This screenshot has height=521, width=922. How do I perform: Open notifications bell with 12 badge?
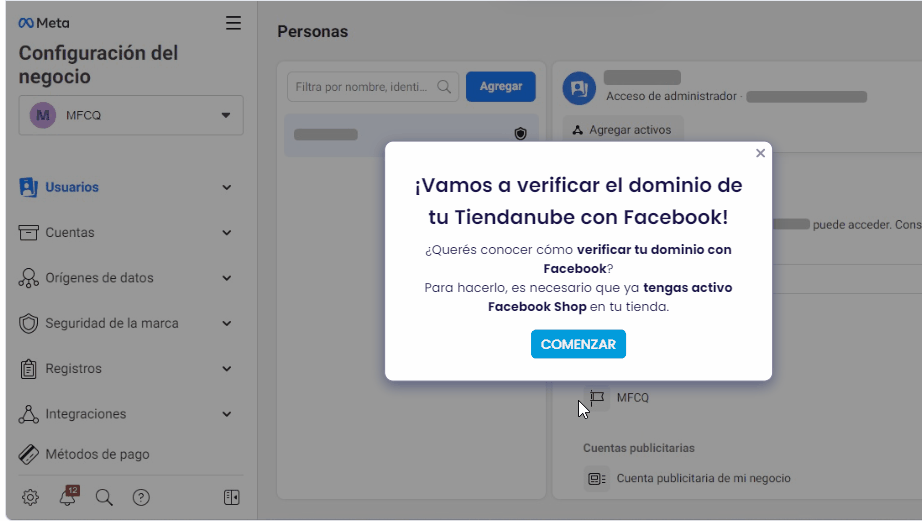[x=68, y=496]
